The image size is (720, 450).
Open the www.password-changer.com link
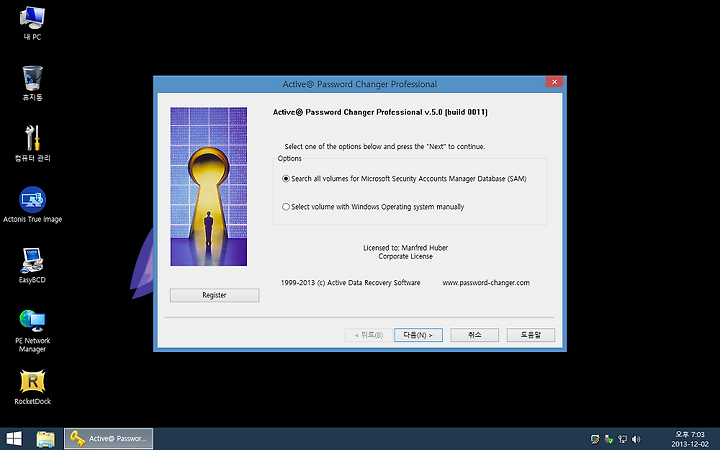point(486,282)
